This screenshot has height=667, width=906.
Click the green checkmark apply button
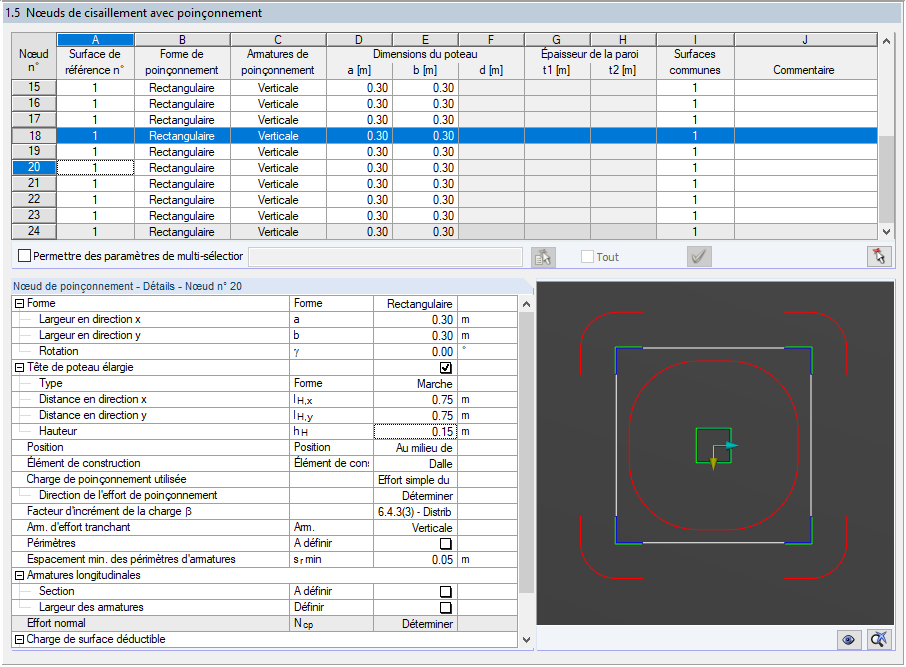point(699,257)
